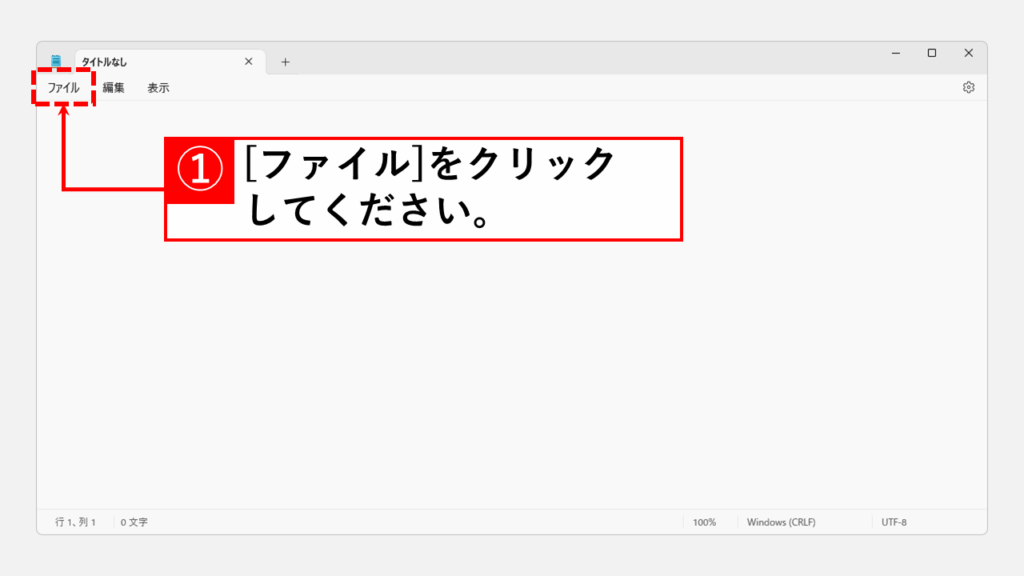Open the ファイル menu

63,87
